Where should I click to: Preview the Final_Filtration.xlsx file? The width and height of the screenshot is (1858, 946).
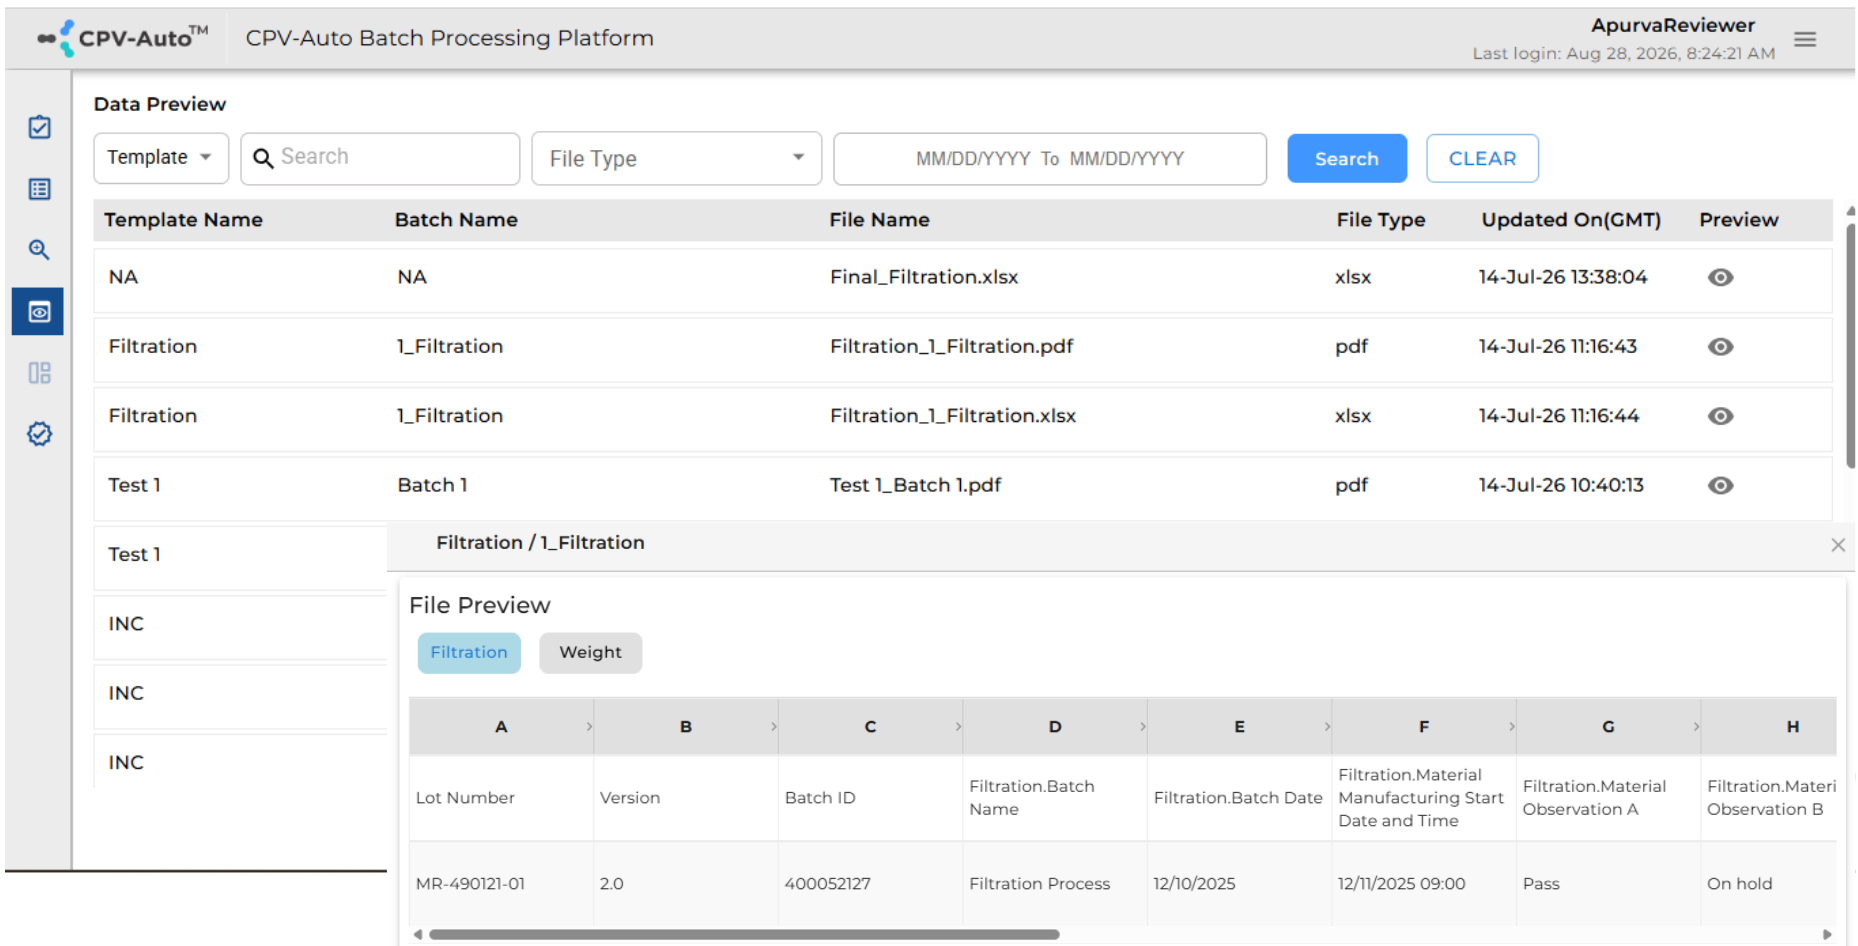[x=1720, y=277]
